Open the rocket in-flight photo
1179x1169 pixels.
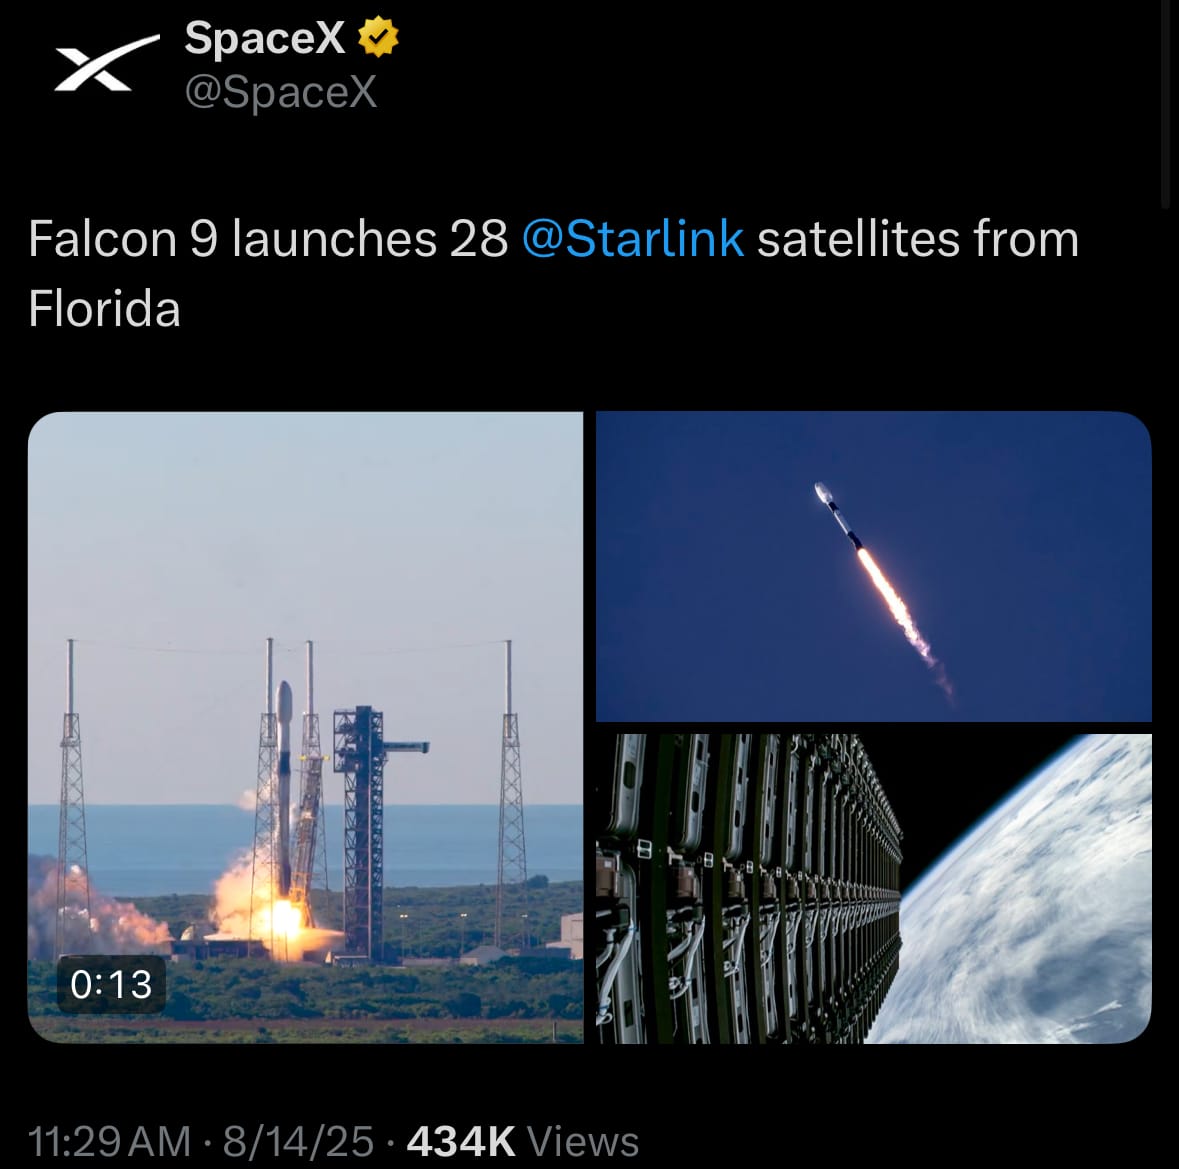874,566
